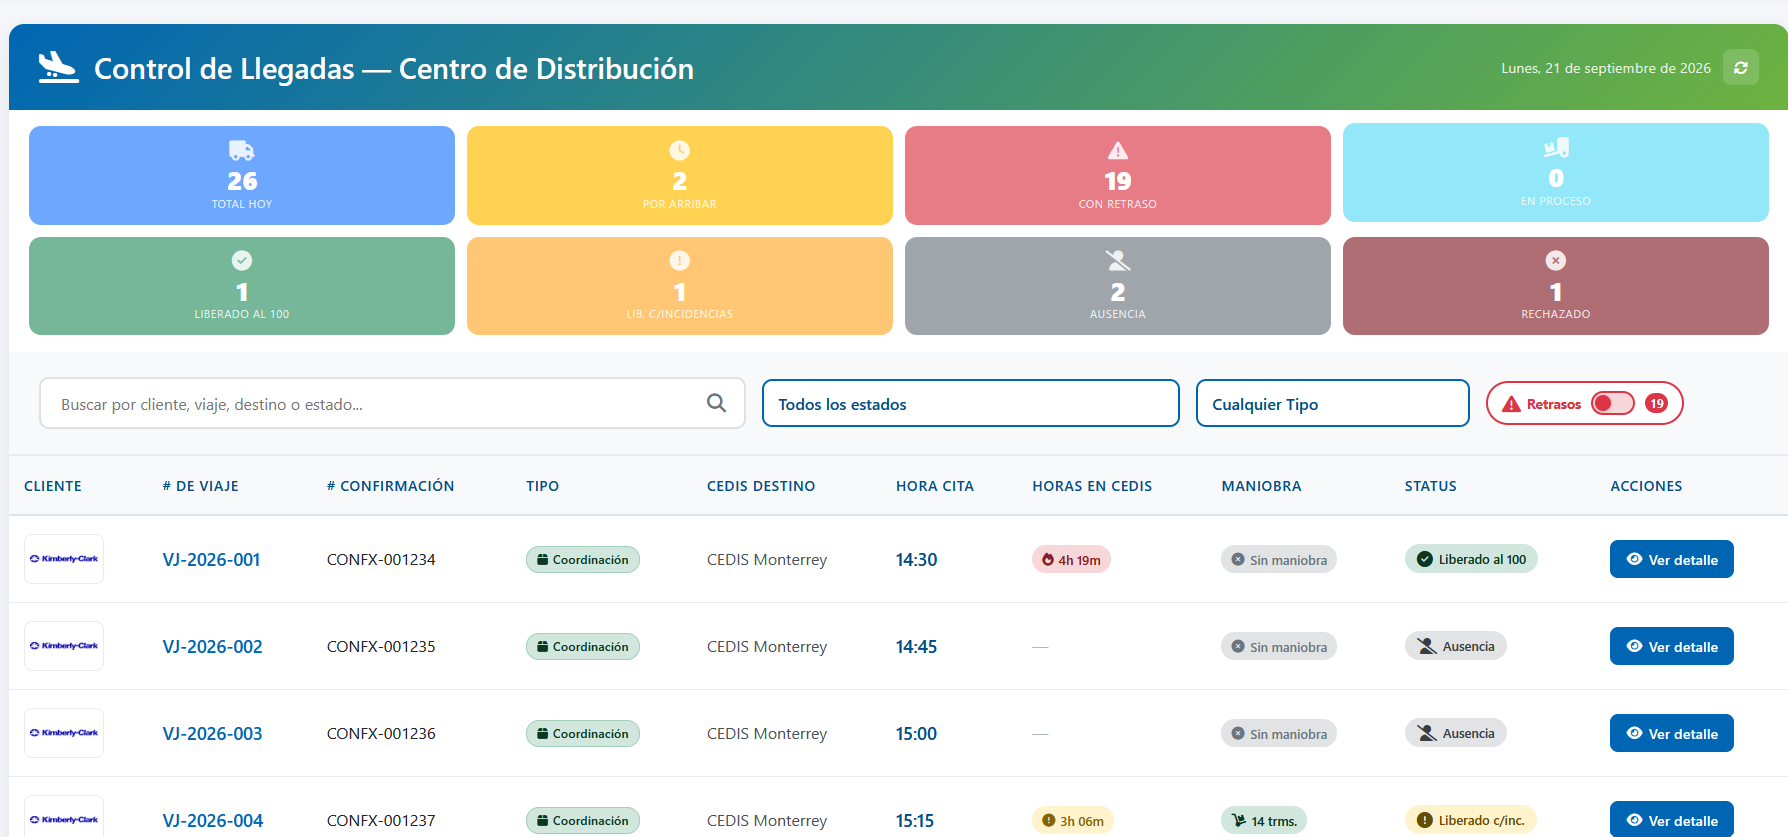
Task: Click eye icon in VJ-2026-002 Ver detalle
Action: [1634, 646]
